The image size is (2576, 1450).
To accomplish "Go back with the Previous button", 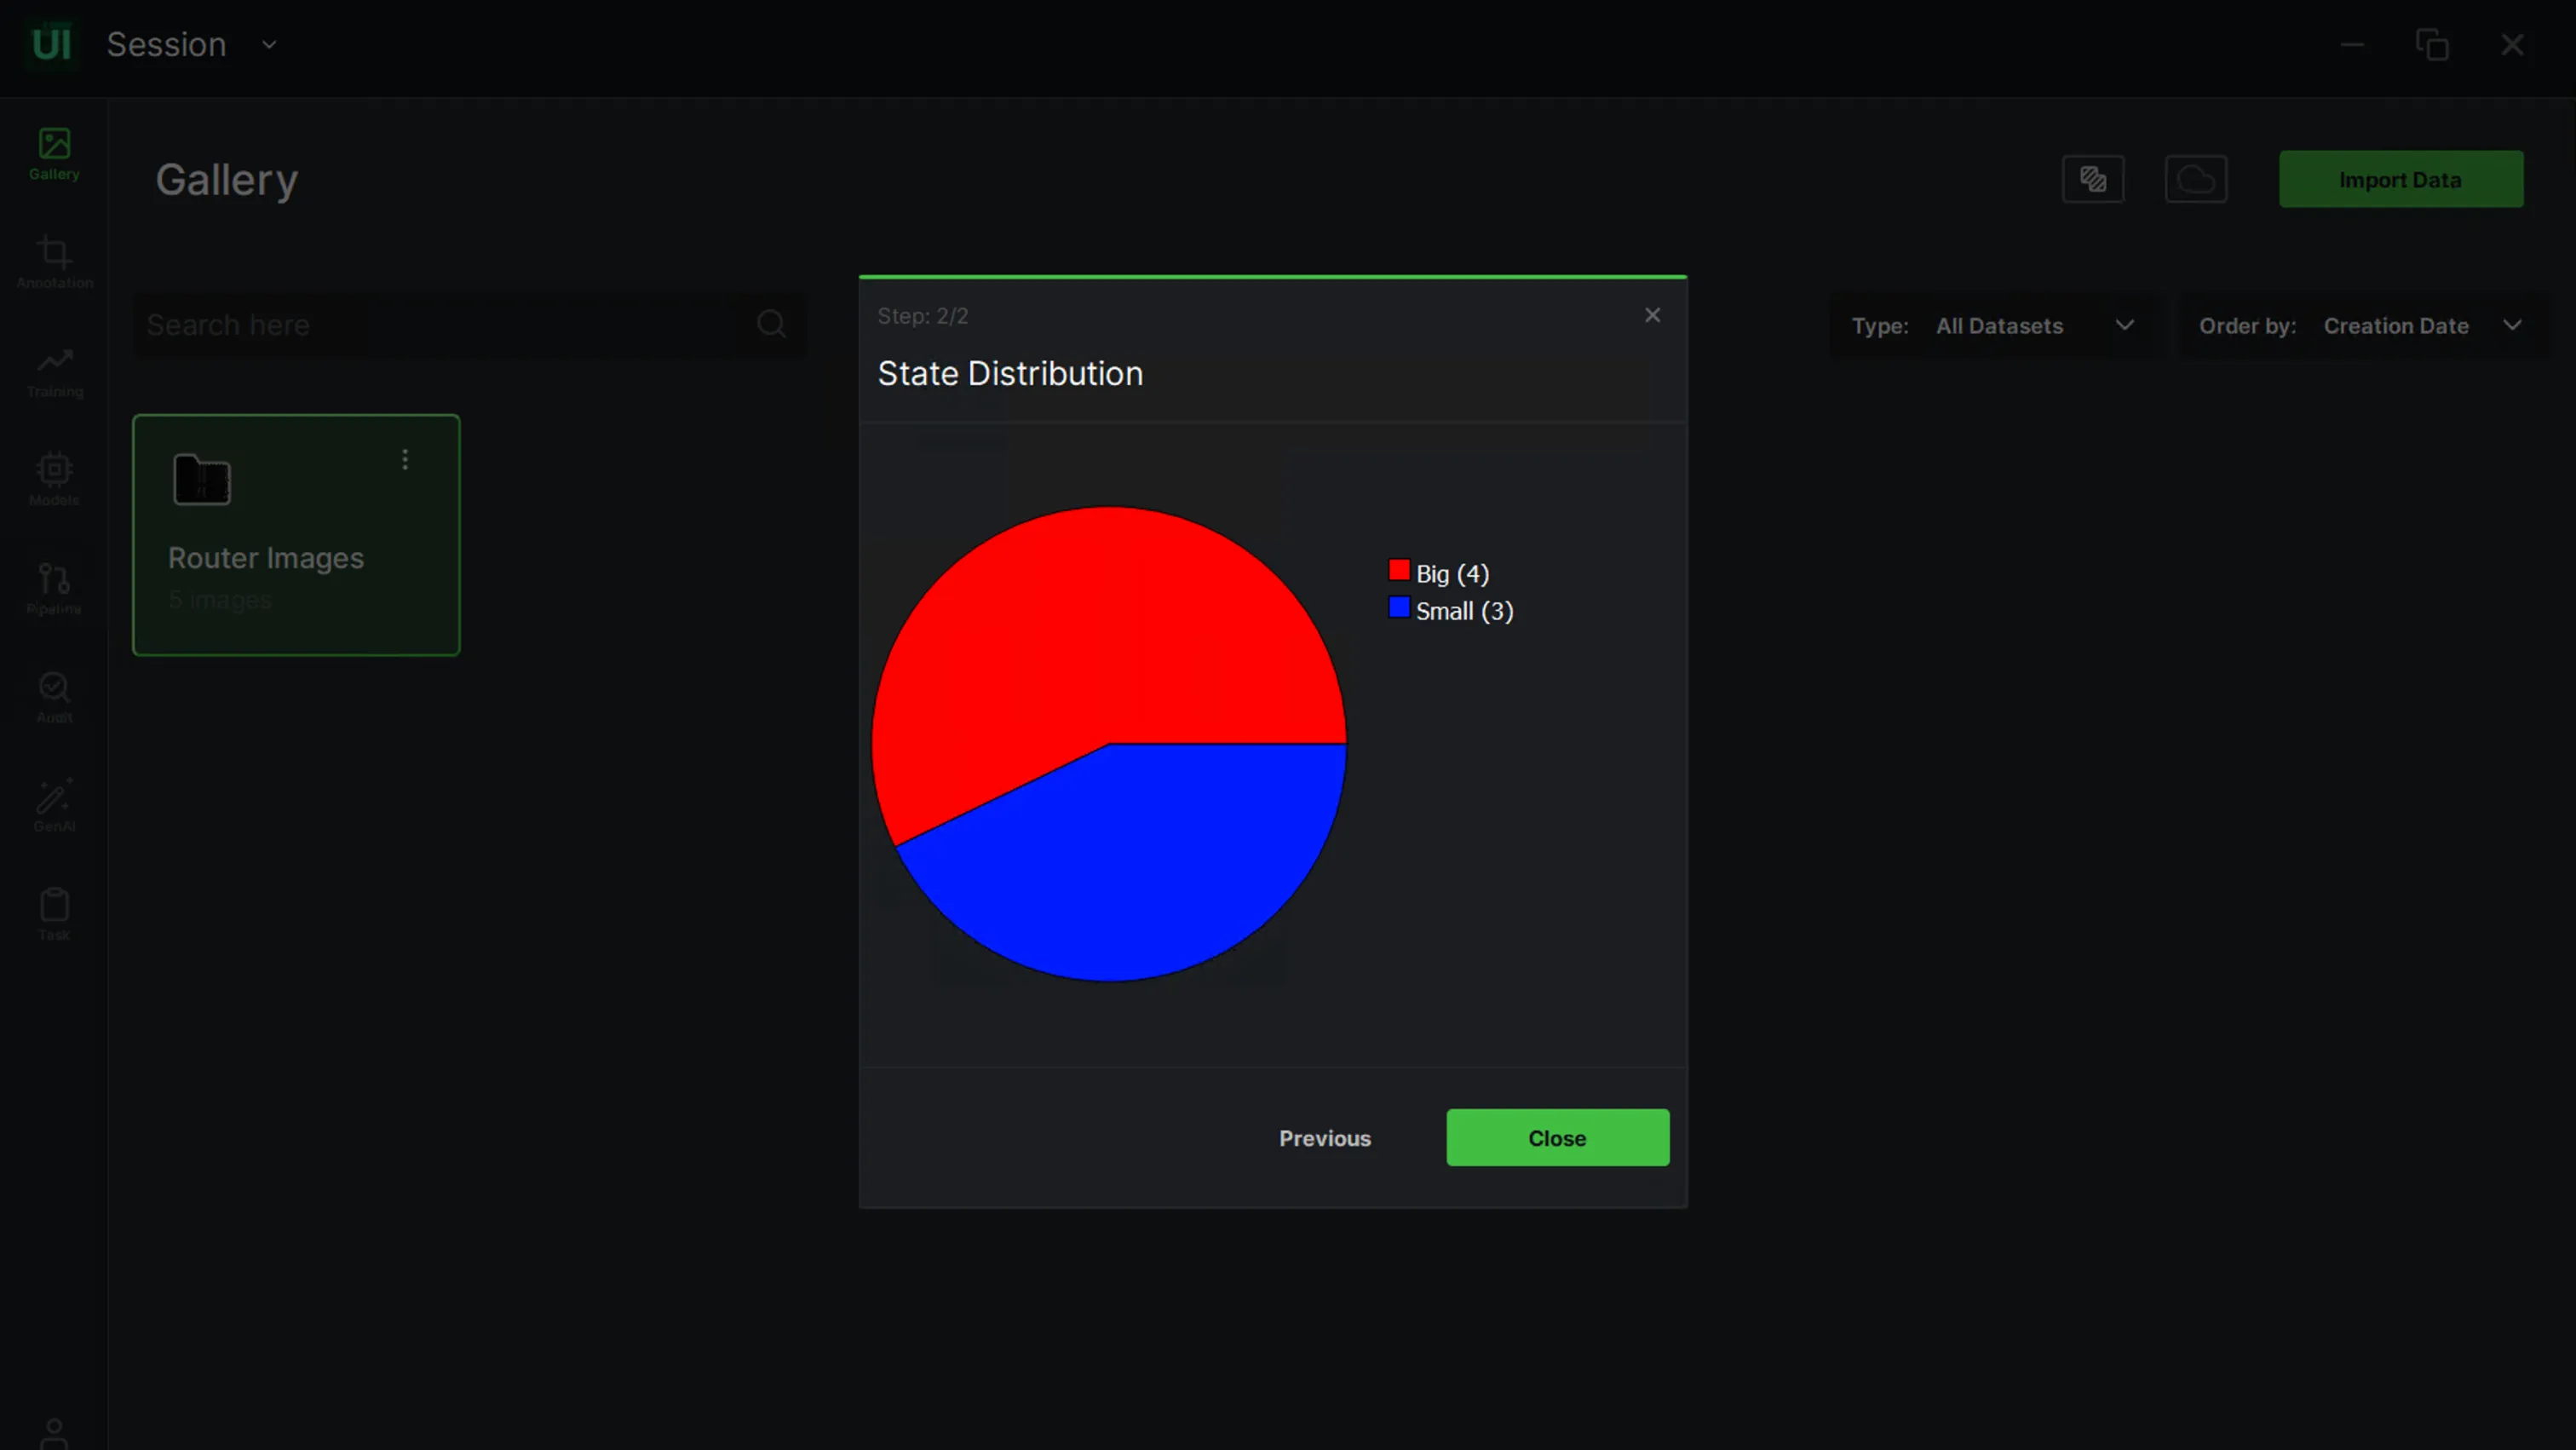I will [1325, 1138].
